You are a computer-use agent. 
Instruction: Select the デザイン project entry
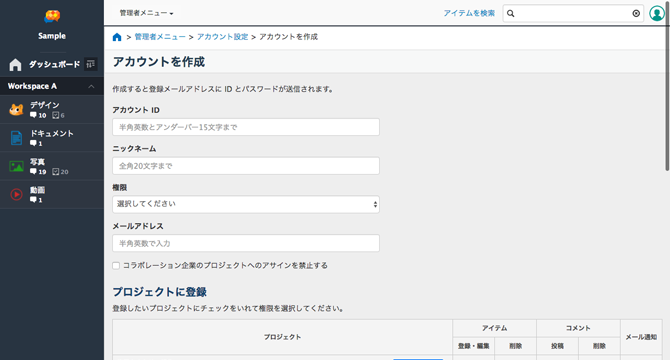pyautogui.click(x=52, y=110)
